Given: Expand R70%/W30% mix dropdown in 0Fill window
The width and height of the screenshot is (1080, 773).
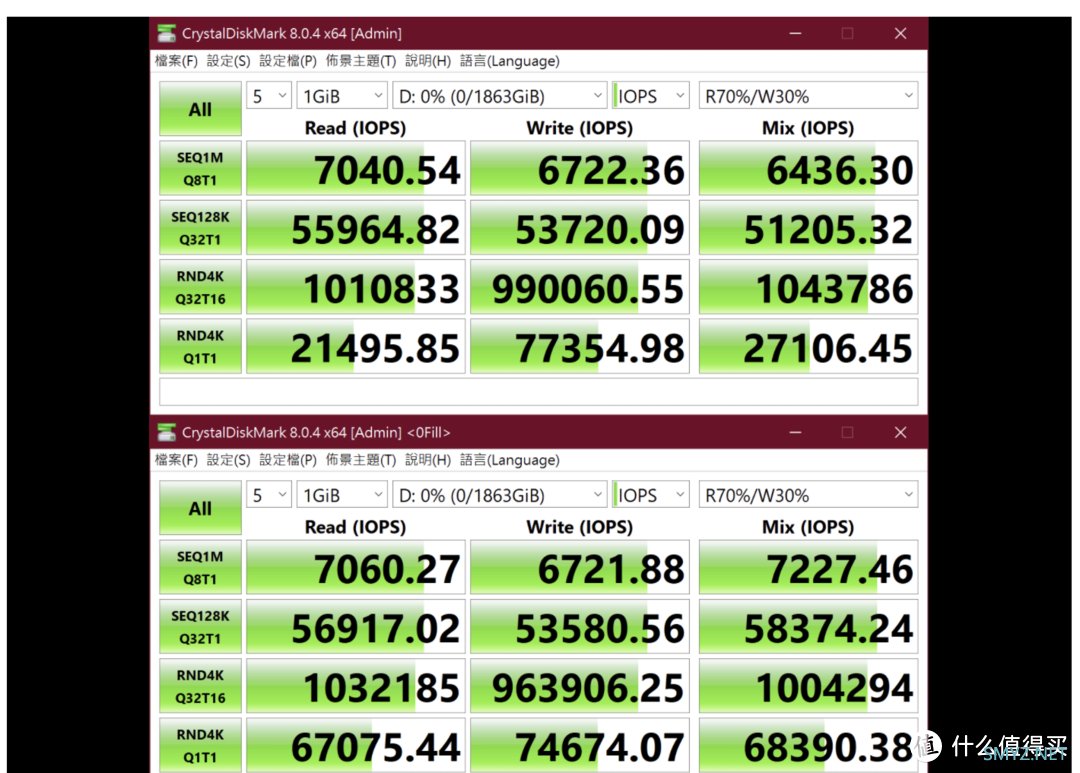Looking at the screenshot, I should click(x=809, y=495).
